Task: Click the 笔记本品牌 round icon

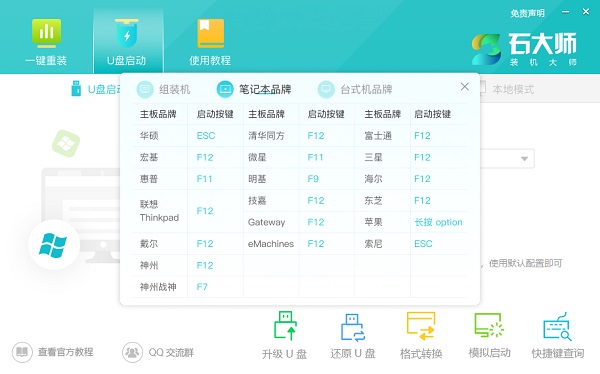Action: (225, 89)
